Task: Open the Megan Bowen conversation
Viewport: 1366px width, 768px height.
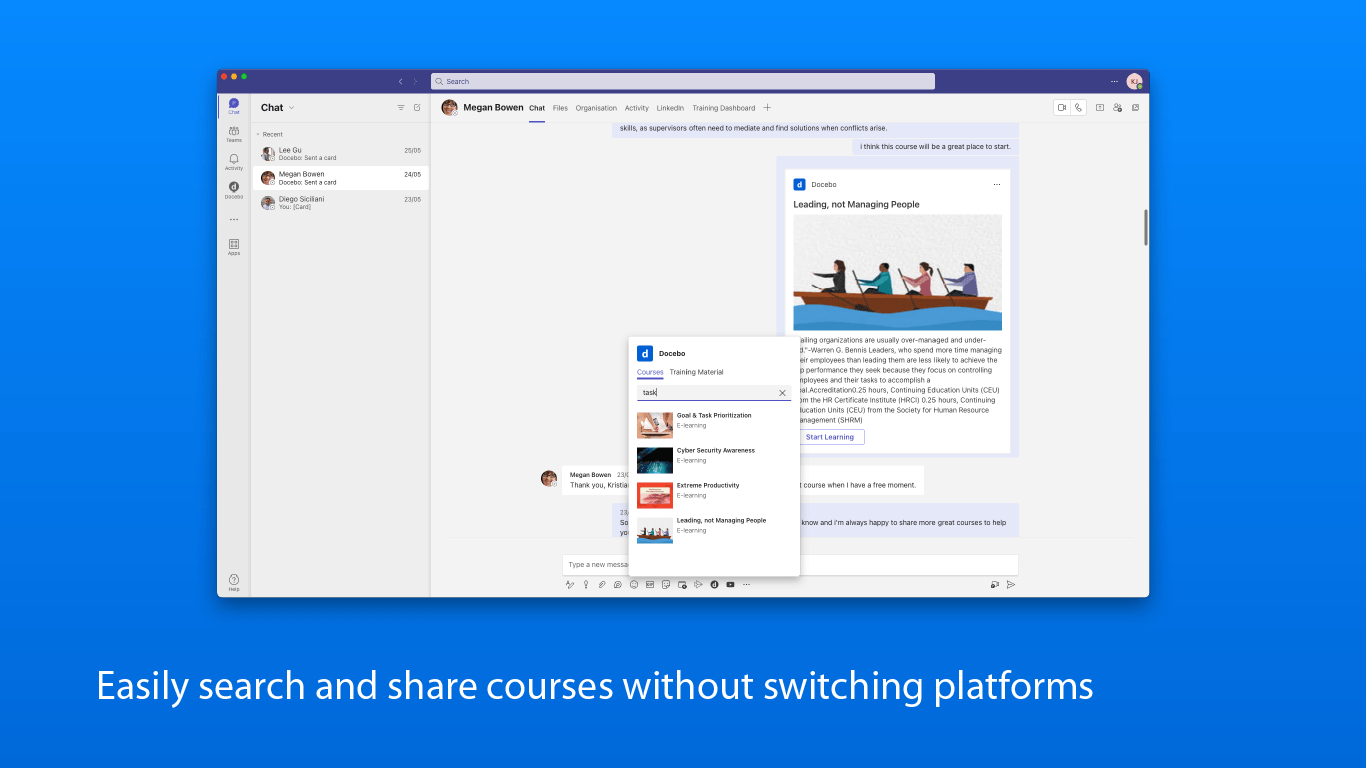Action: [x=340, y=178]
